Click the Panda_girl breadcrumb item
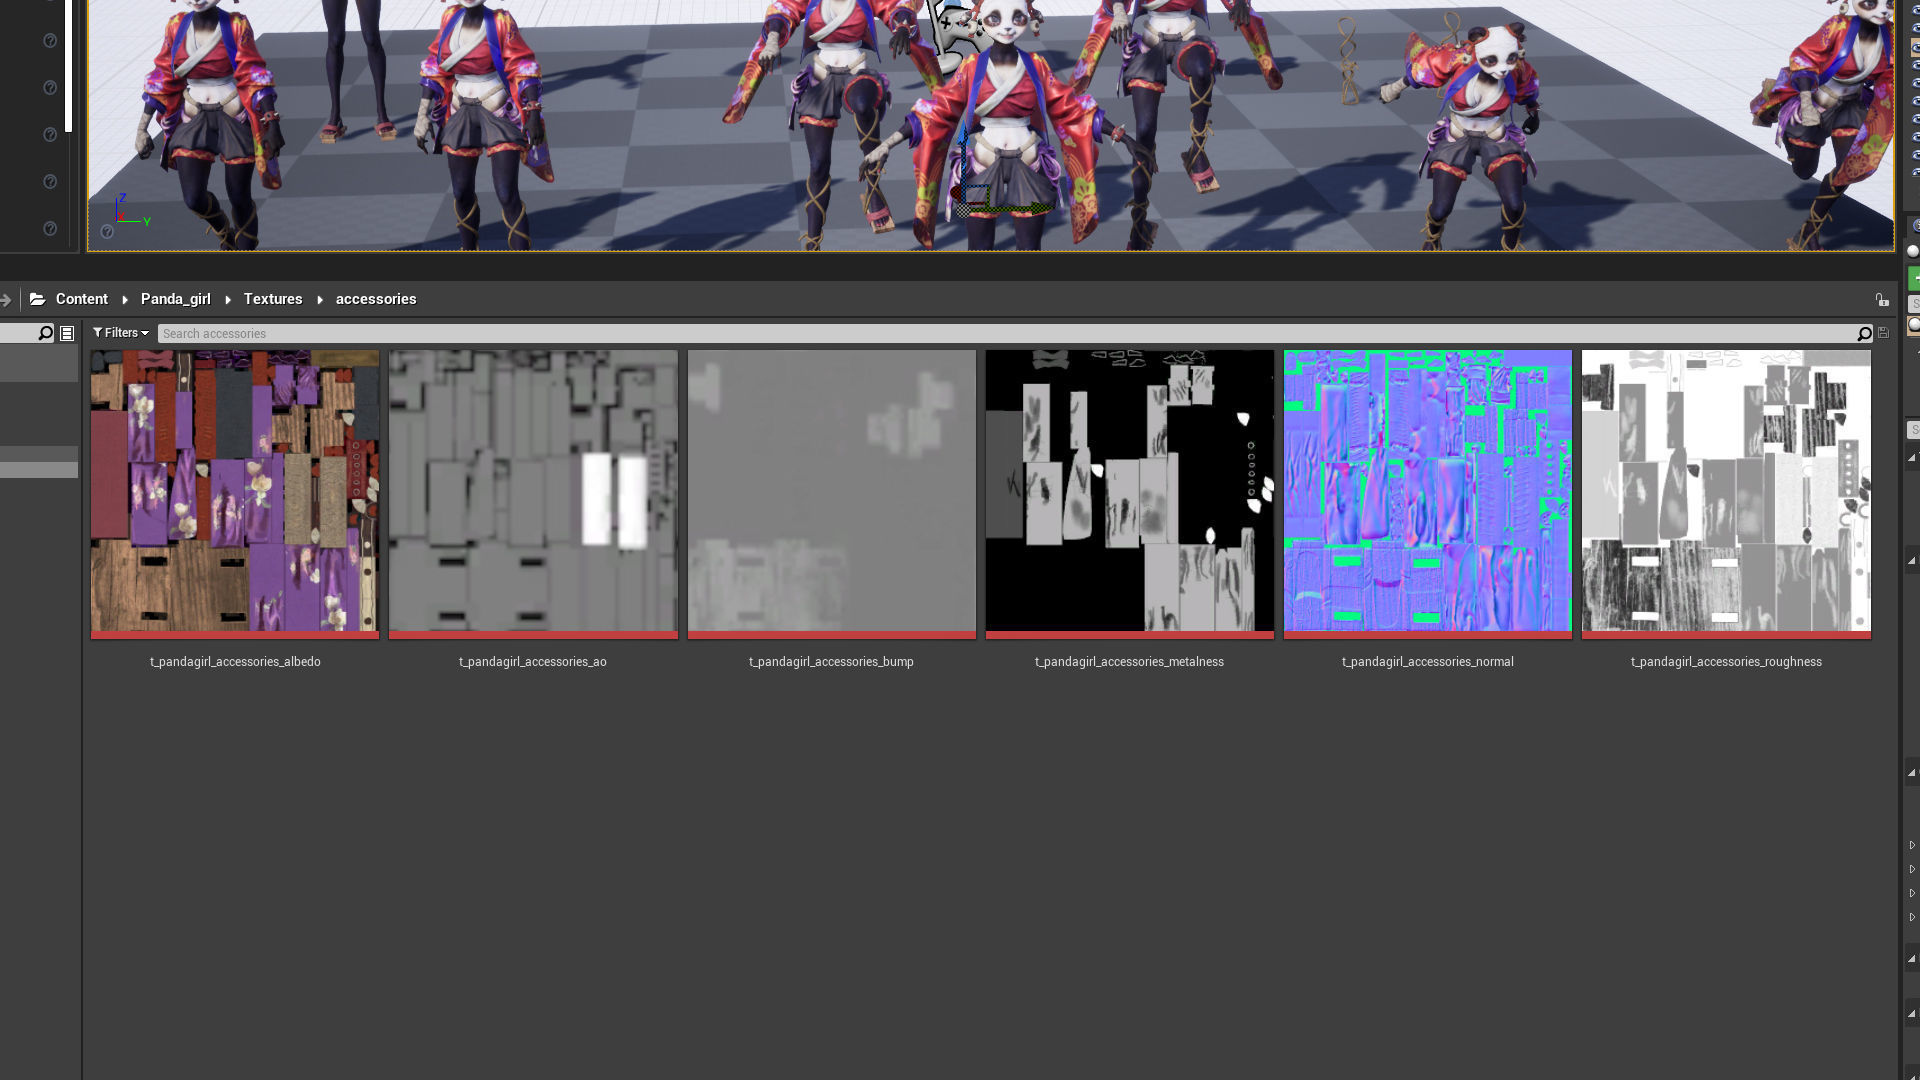The image size is (1920, 1080). click(176, 299)
